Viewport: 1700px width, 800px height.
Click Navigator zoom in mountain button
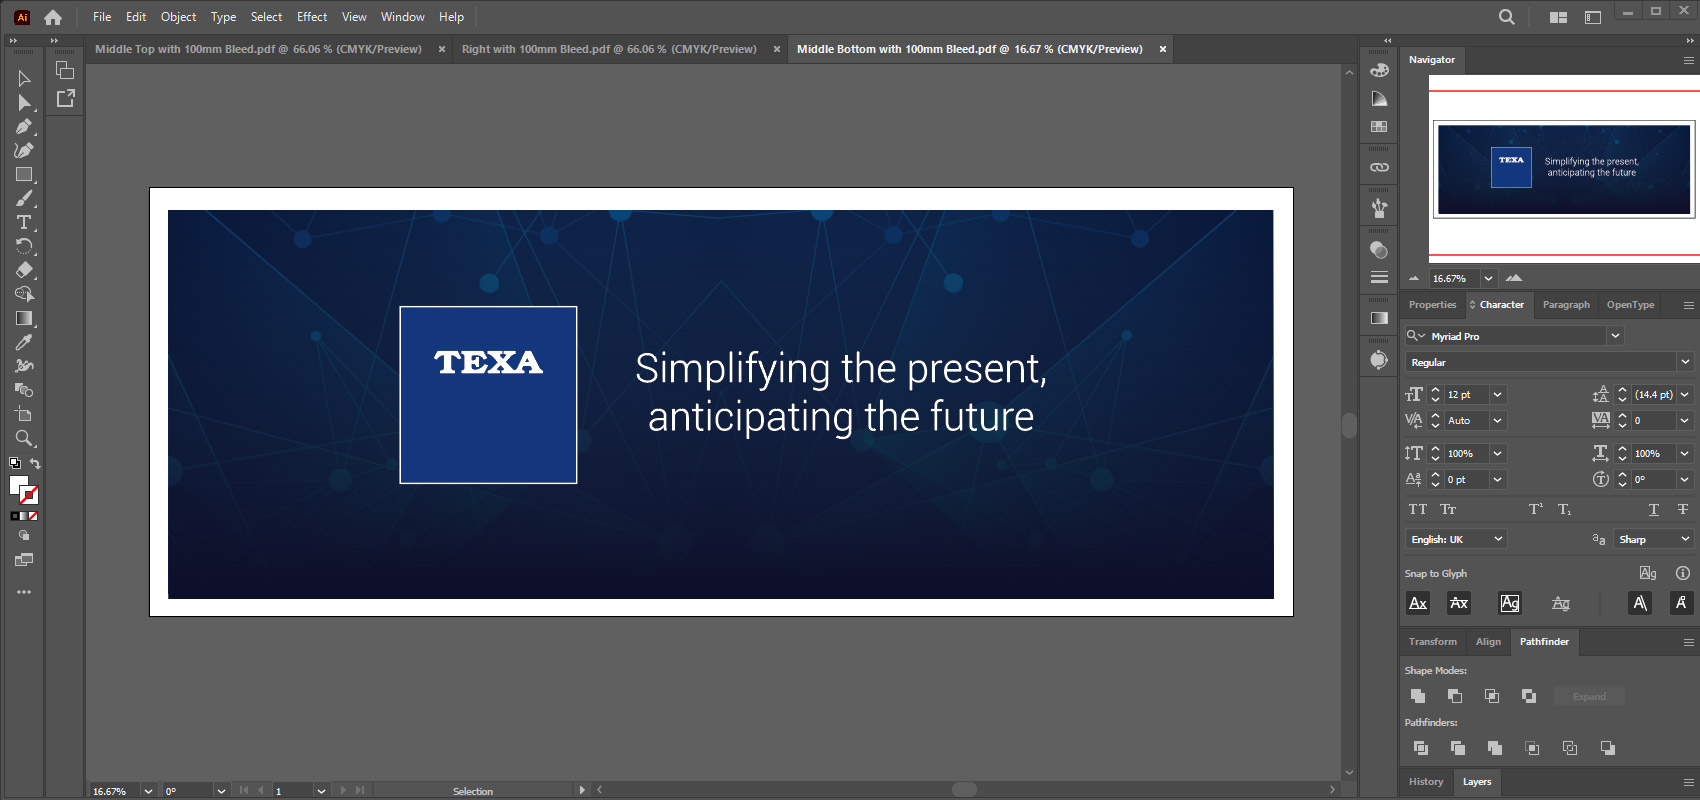1514,278
